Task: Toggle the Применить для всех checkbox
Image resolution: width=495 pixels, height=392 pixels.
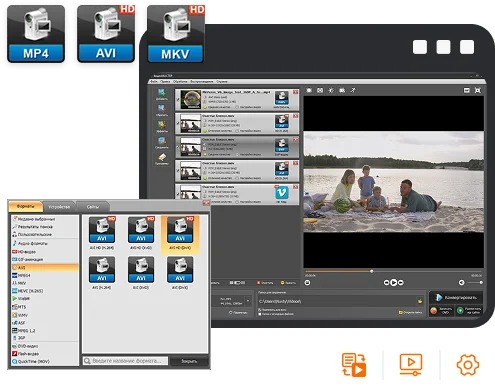Action: pos(259,310)
